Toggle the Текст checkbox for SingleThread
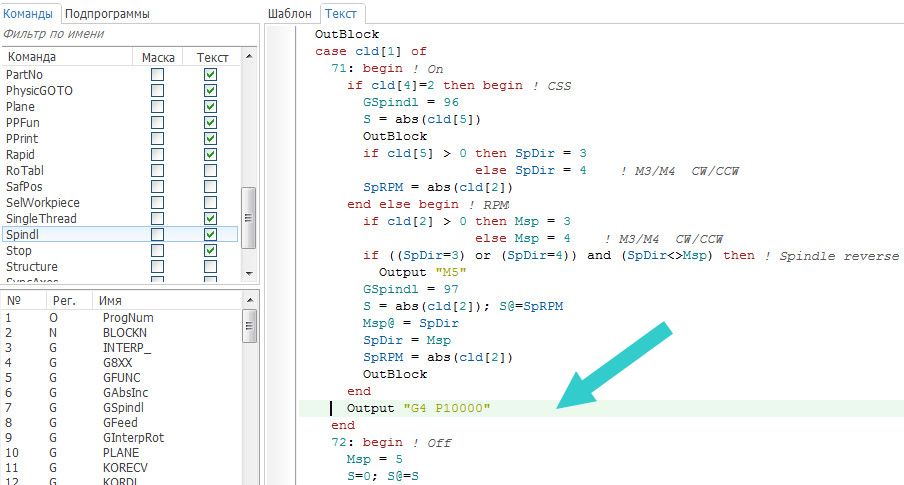904x485 pixels. (210, 219)
